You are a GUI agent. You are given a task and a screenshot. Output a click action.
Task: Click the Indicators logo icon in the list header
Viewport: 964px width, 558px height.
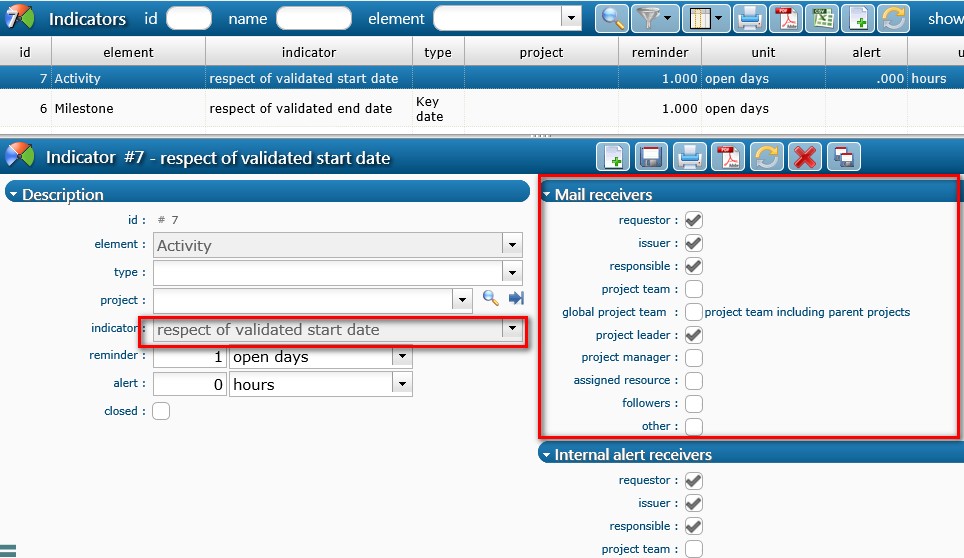pos(20,18)
